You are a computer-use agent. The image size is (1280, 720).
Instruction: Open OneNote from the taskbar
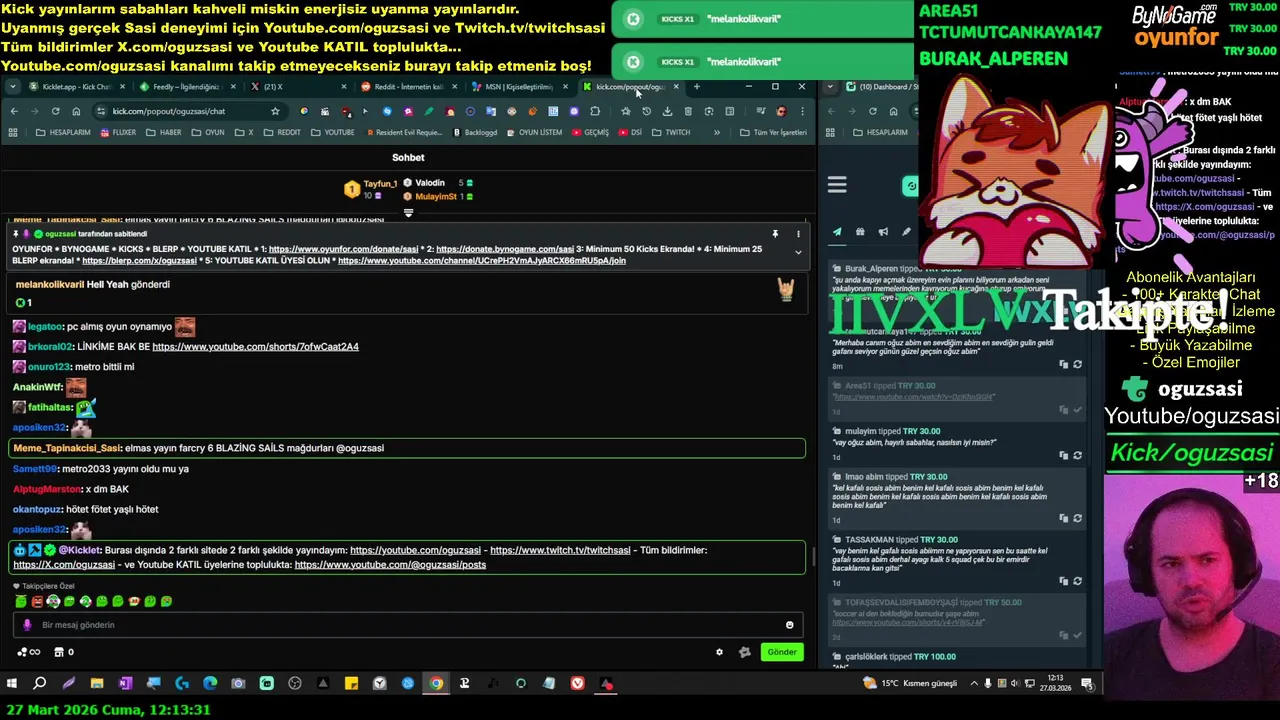tap(125, 684)
